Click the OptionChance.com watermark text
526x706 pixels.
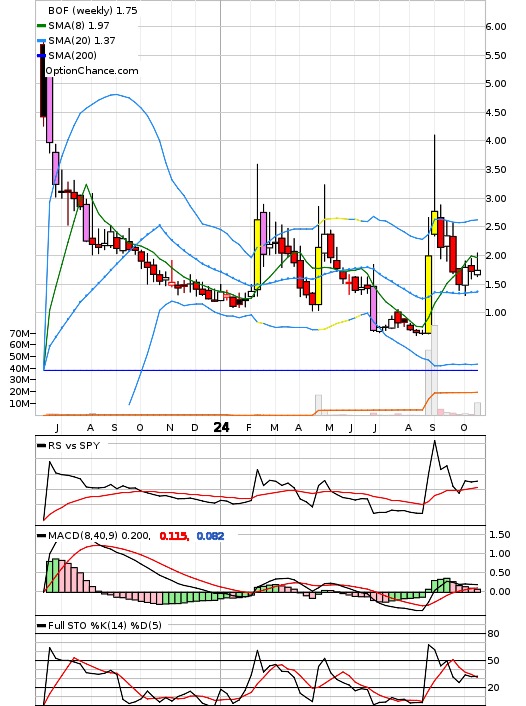[92, 71]
